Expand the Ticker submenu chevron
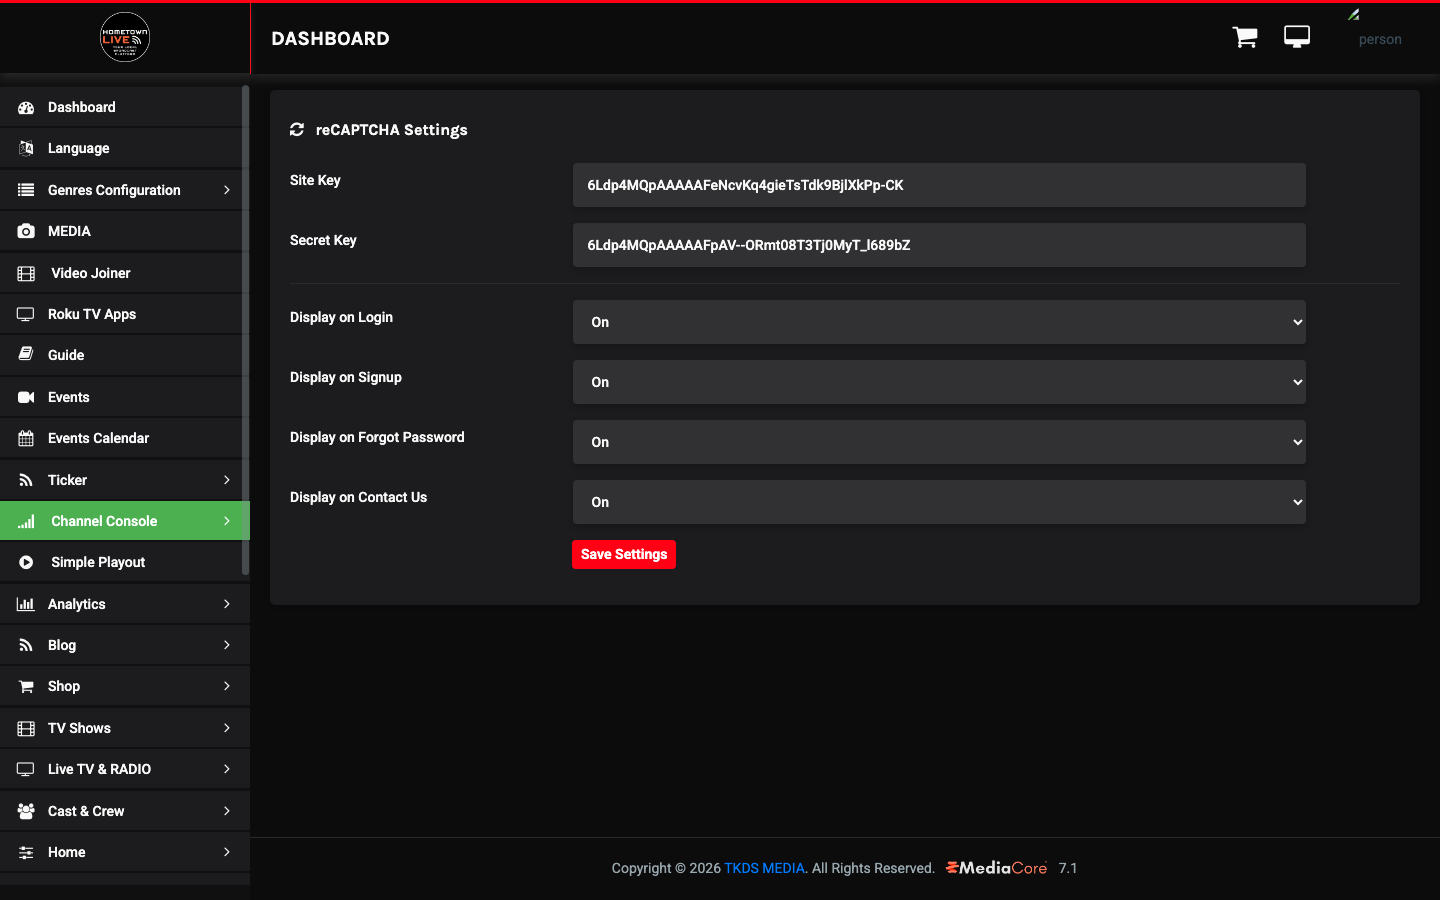This screenshot has width=1440, height=900. (x=227, y=480)
